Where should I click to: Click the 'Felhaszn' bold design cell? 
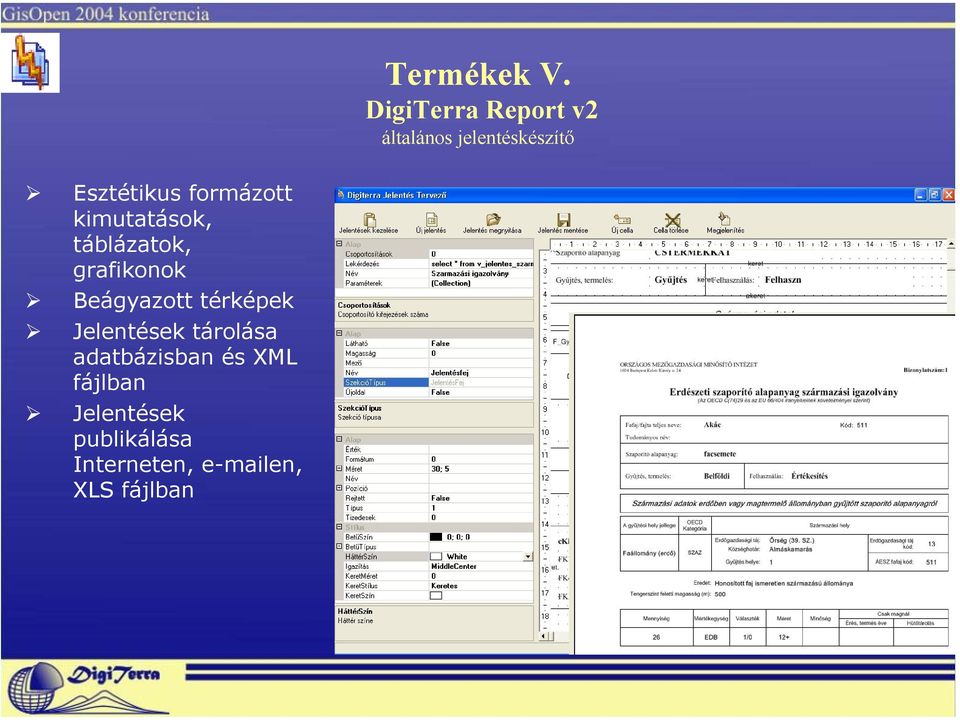[x=783, y=279]
